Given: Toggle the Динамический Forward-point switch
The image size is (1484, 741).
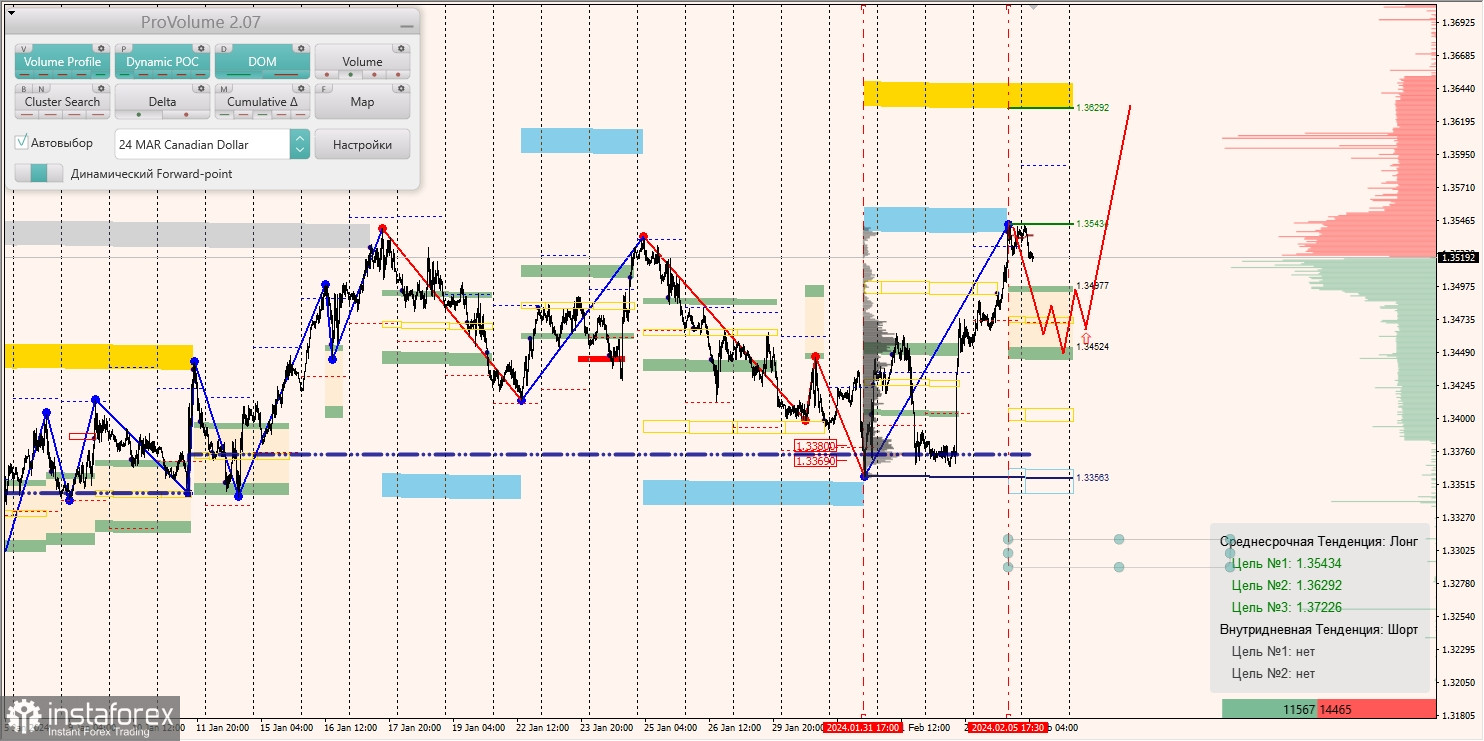Looking at the screenshot, I should coord(39,173).
